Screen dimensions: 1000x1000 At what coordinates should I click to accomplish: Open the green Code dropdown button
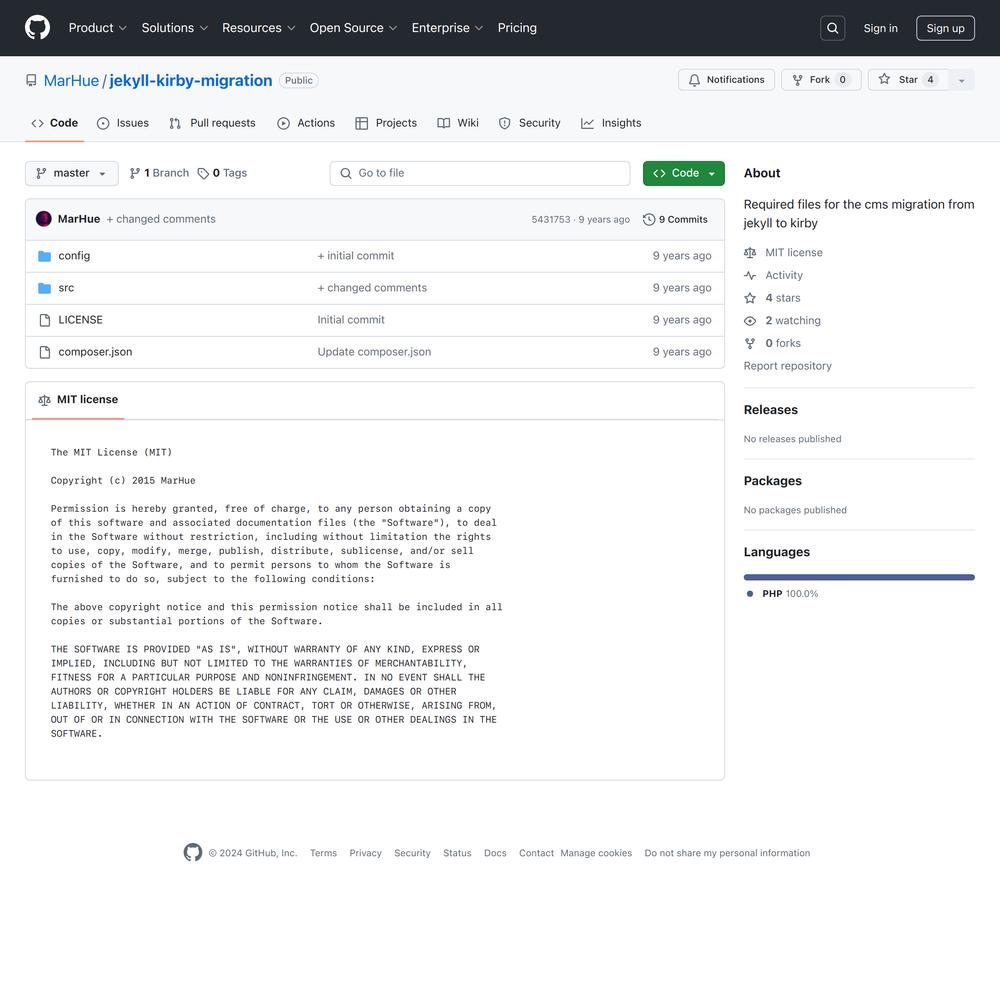point(684,173)
